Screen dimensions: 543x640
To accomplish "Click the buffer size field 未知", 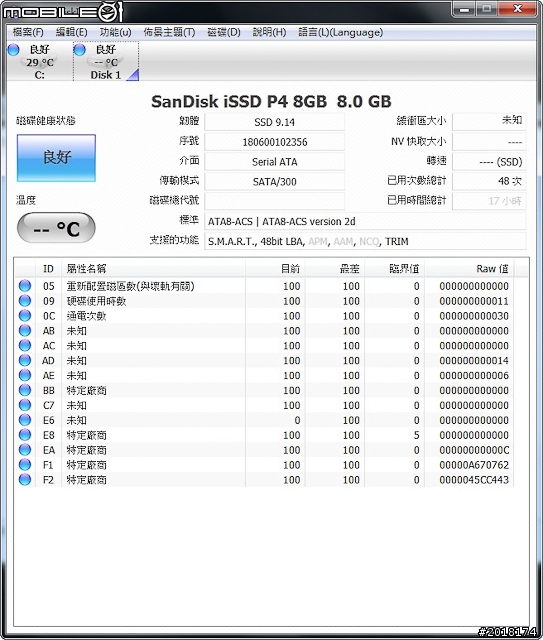I will pyautogui.click(x=489, y=122).
